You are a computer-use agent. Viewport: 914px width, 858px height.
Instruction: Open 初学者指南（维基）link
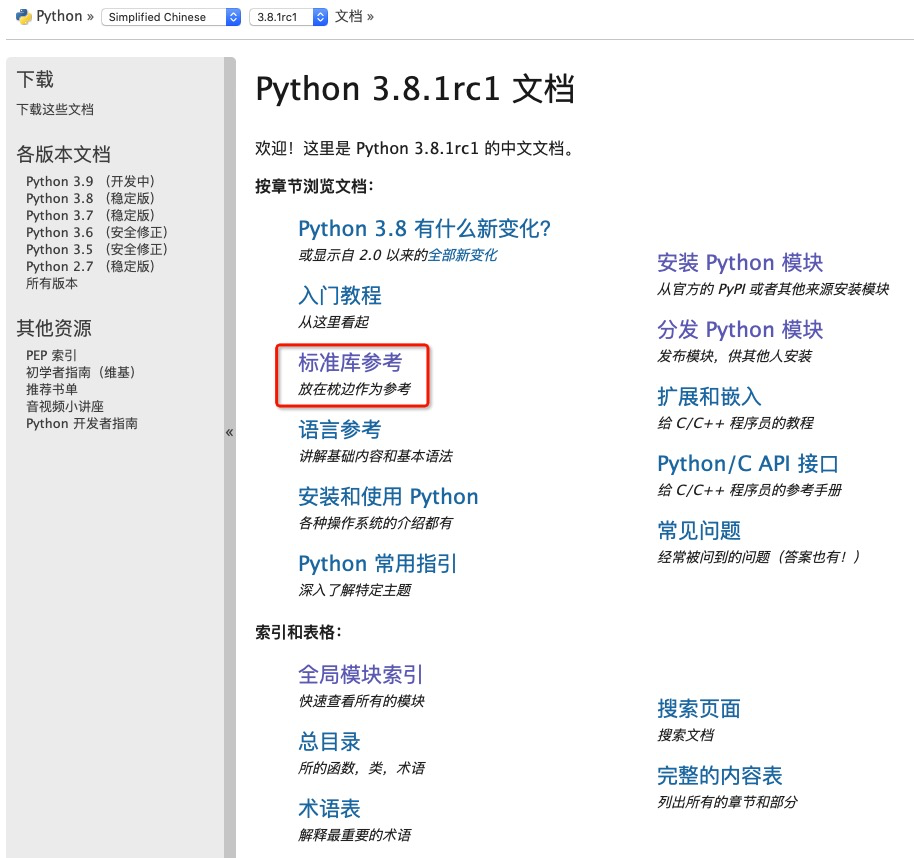[80, 372]
